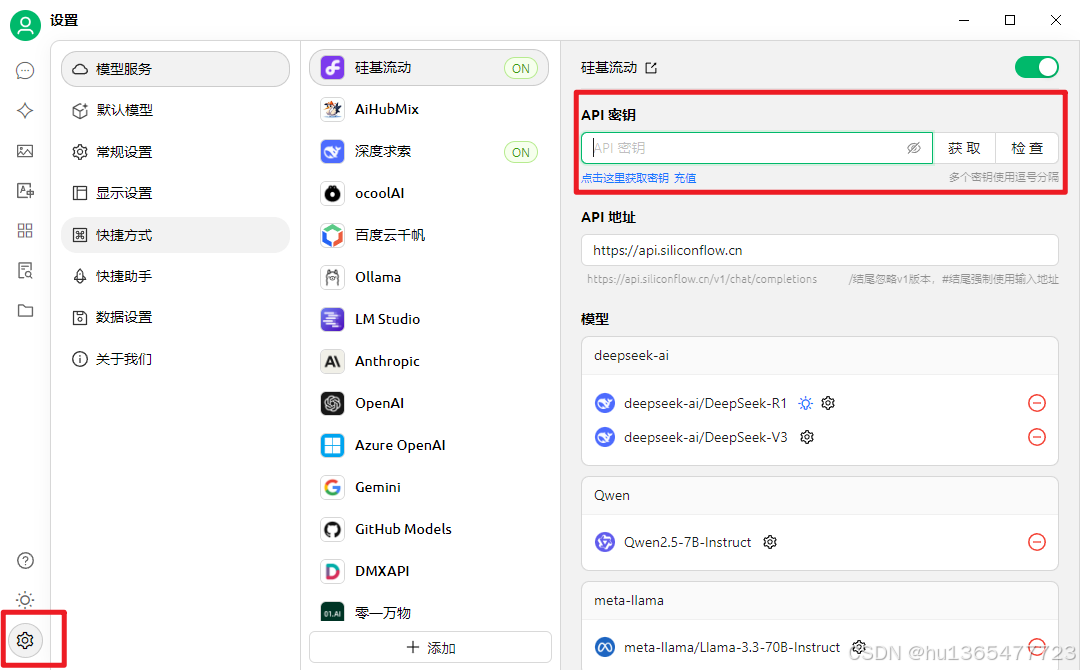Open the translate sidebar icon
The height and width of the screenshot is (670, 1080).
tap(25, 191)
